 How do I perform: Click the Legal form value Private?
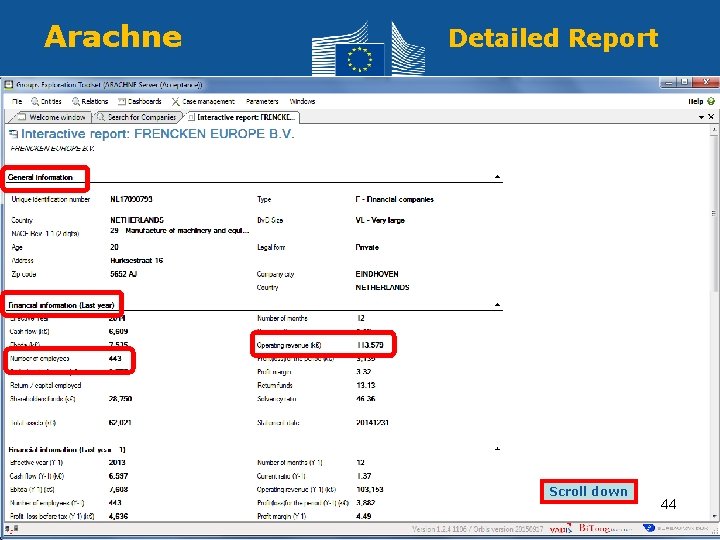pyautogui.click(x=367, y=247)
